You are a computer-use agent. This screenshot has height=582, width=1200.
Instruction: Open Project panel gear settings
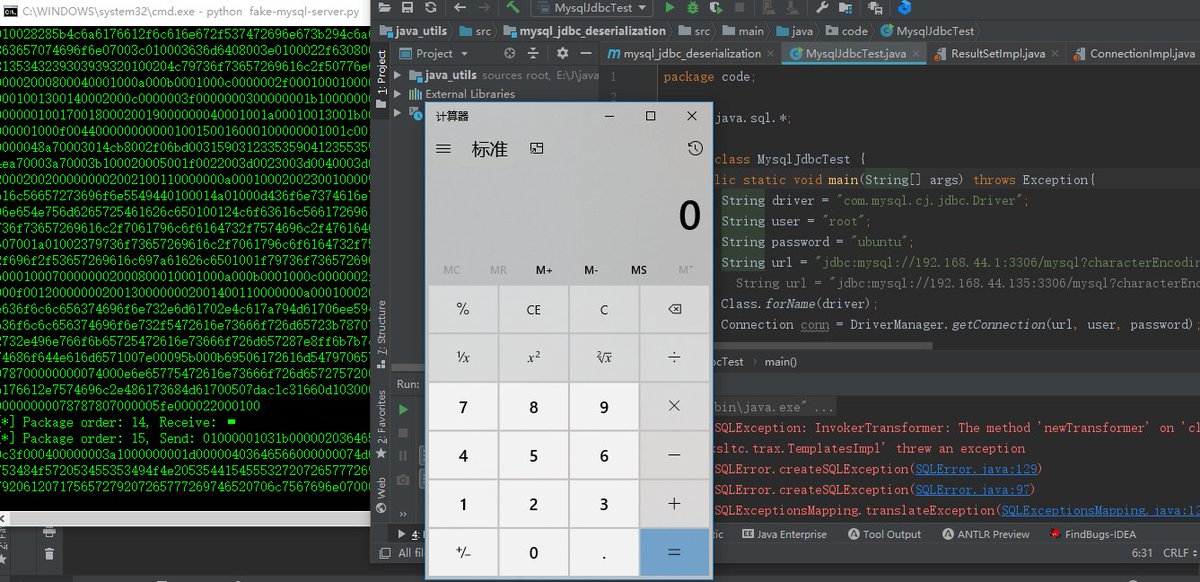(562, 54)
